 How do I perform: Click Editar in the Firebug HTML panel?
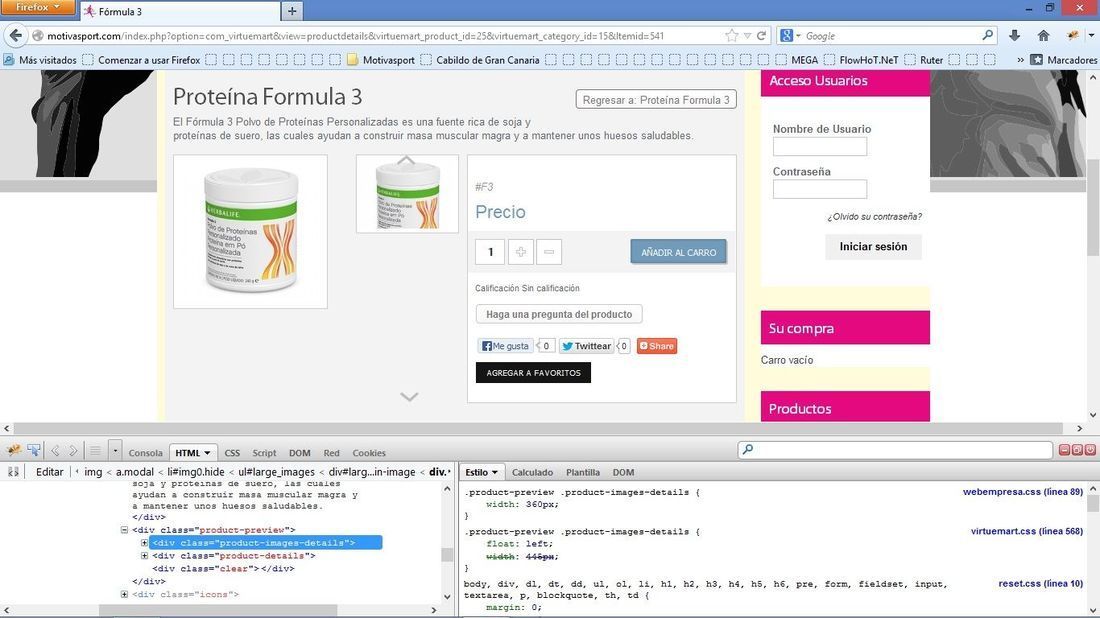pos(50,472)
